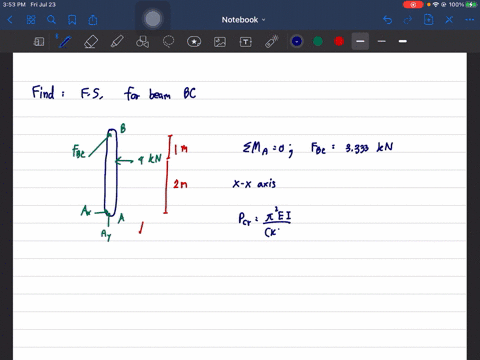This screenshot has height=360, width=480.
Task: Tap the status bar clock 3:53 PM
Action: [x=14, y=5]
